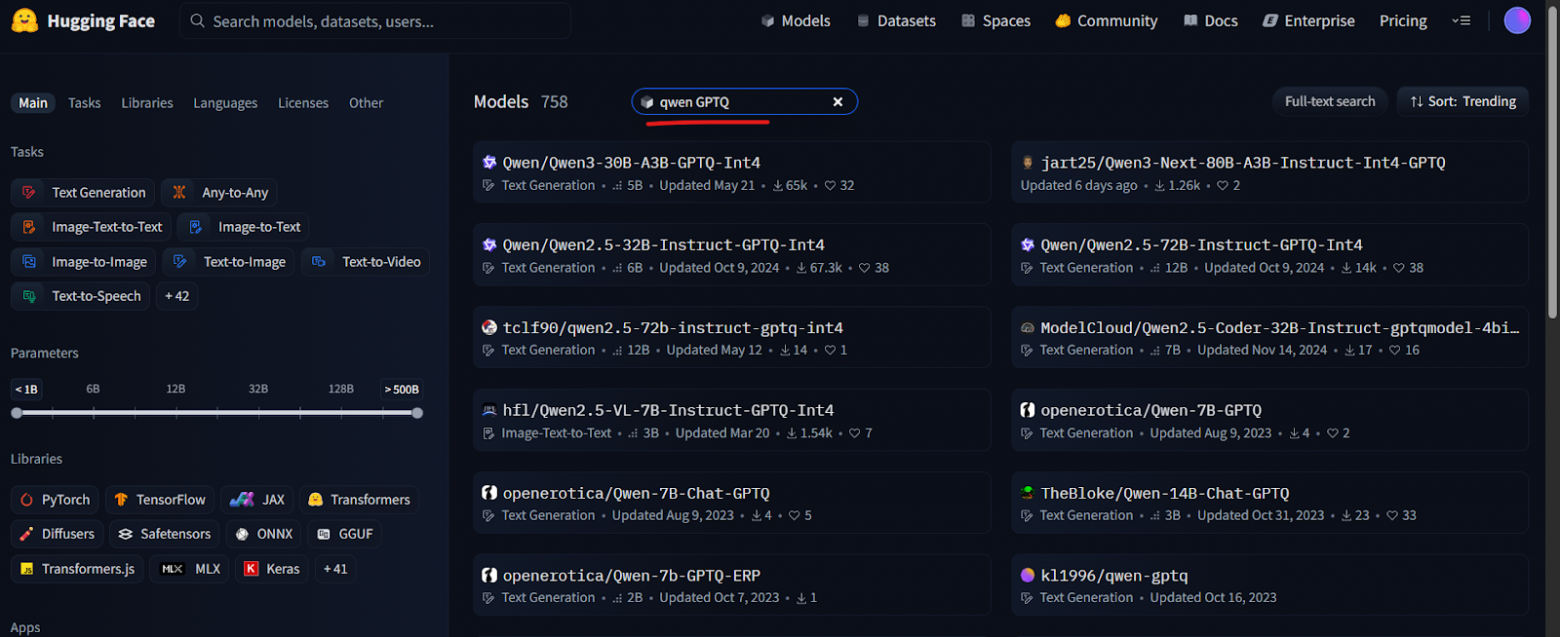The height and width of the screenshot is (637, 1560).
Task: Click the right handle of Parameters slider
Action: pos(417,413)
